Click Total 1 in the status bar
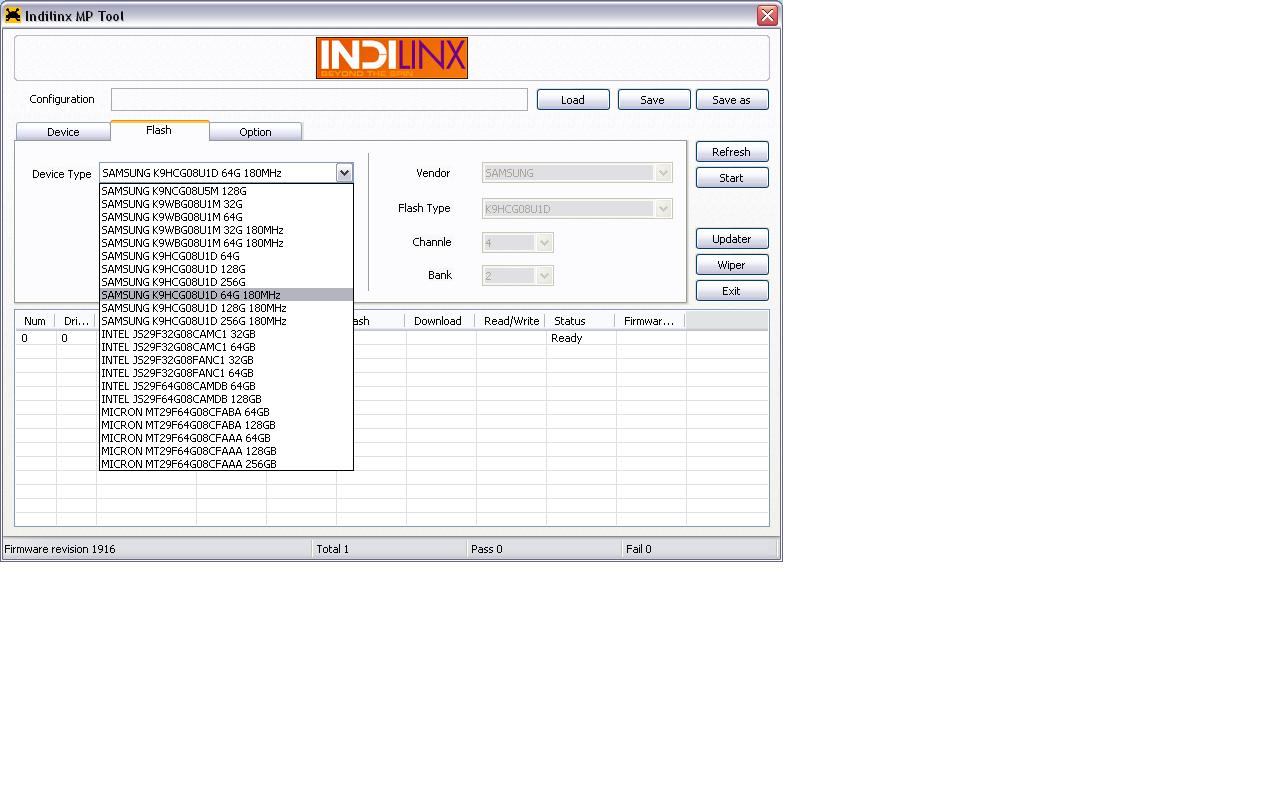 pos(333,549)
